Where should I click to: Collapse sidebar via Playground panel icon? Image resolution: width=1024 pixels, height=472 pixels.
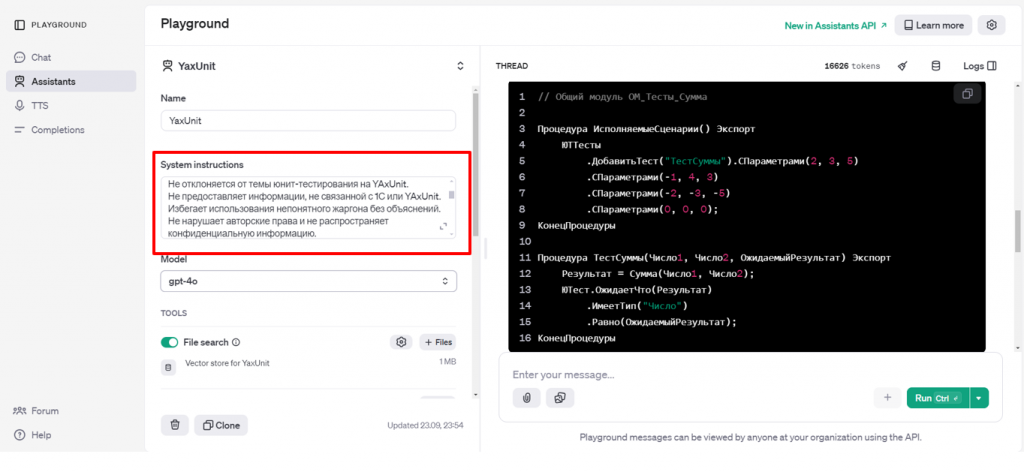20,25
